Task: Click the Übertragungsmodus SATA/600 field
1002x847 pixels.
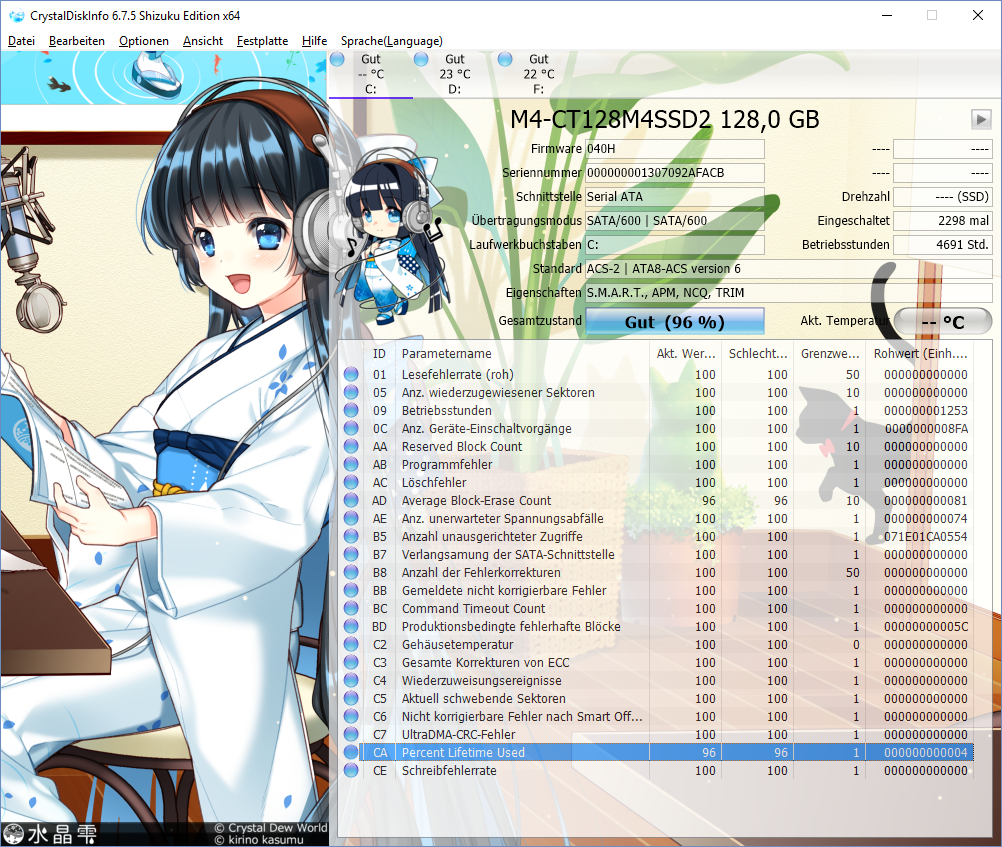Action: (675, 221)
